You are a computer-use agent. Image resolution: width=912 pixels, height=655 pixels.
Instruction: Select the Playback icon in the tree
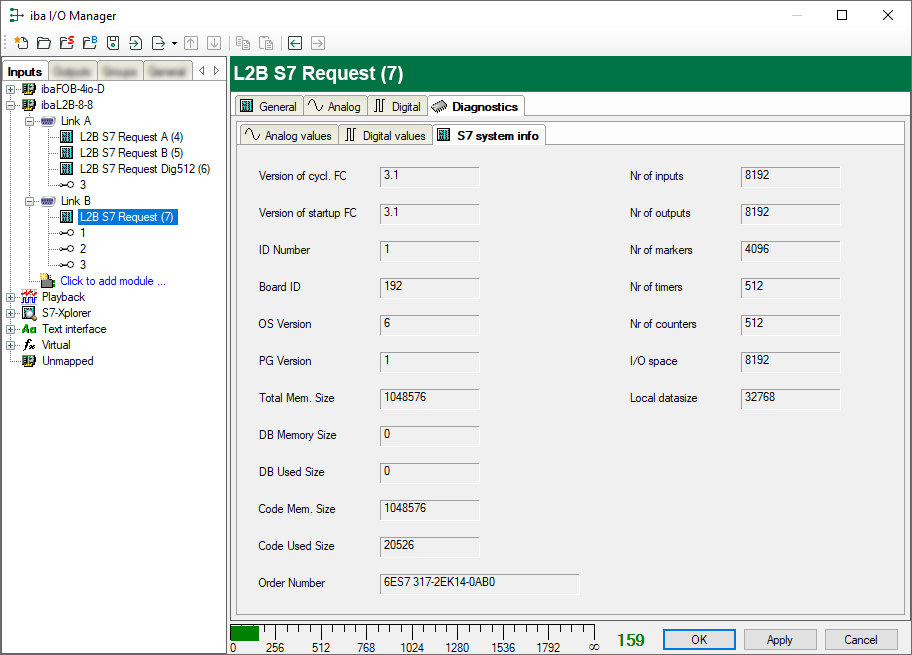(29, 297)
